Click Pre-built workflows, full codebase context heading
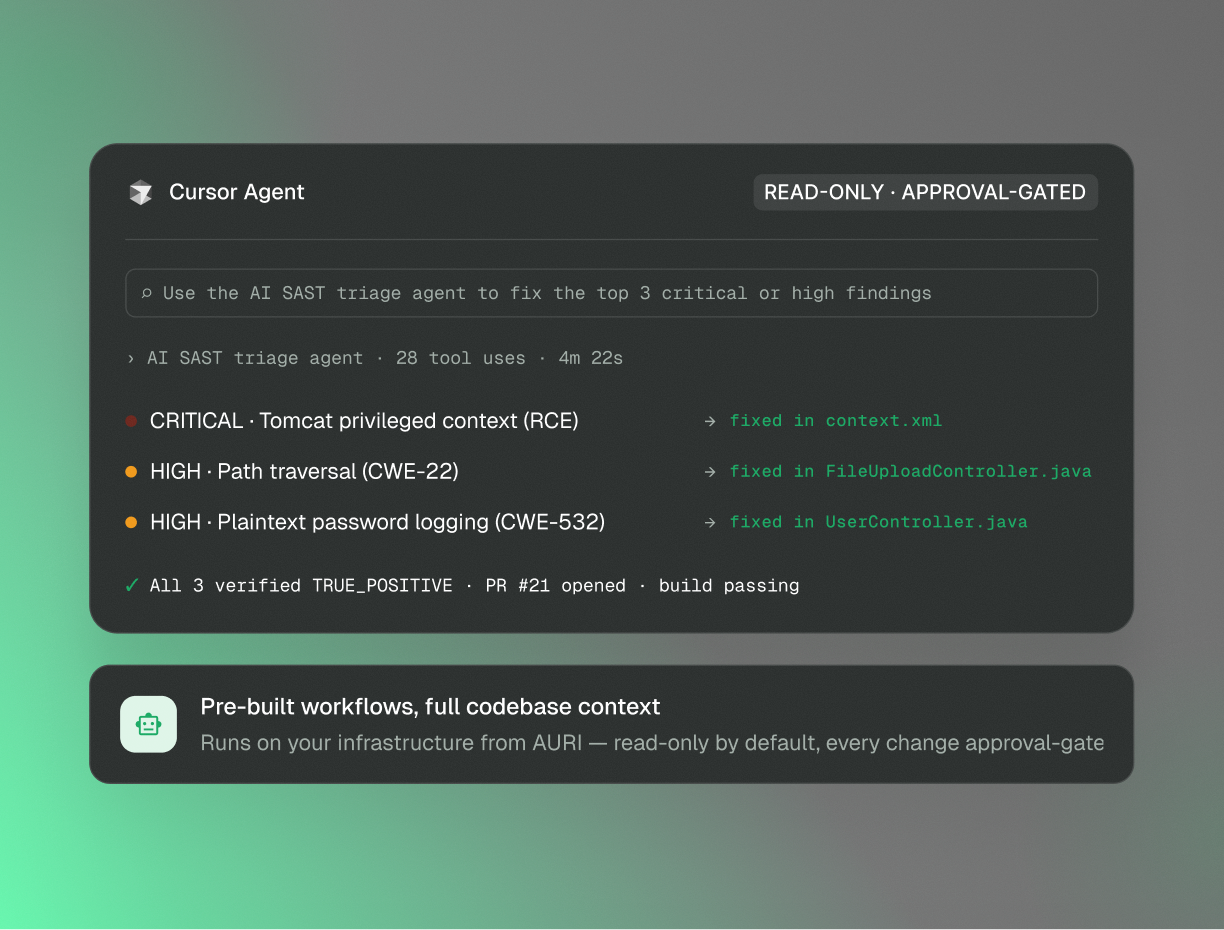This screenshot has height=930, width=1224. [431, 707]
